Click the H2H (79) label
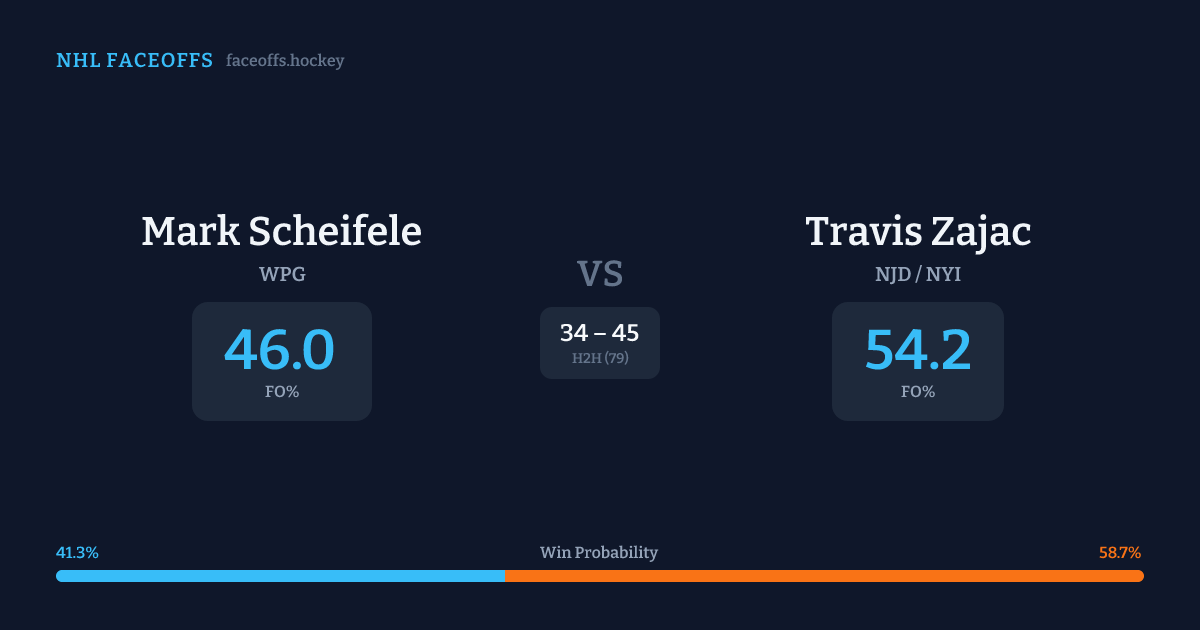Screen dimensions: 1200x630 tap(600, 358)
